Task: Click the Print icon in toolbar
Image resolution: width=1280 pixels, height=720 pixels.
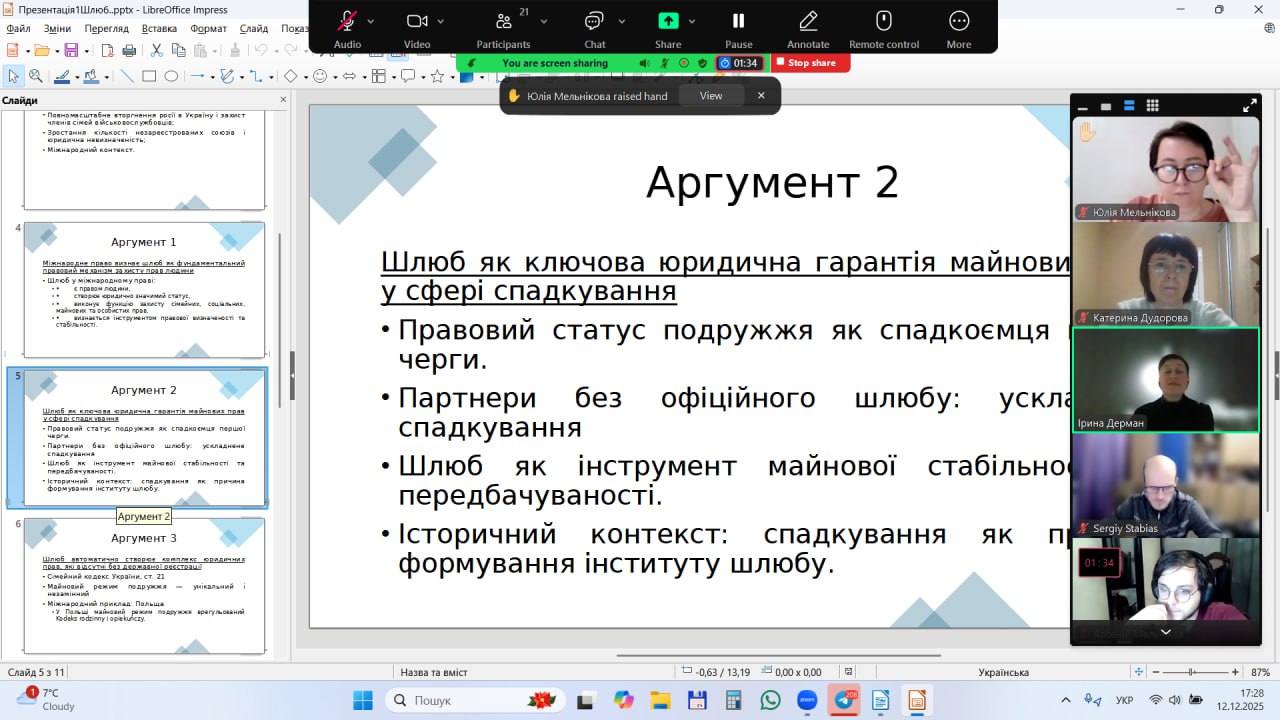Action: [x=129, y=50]
